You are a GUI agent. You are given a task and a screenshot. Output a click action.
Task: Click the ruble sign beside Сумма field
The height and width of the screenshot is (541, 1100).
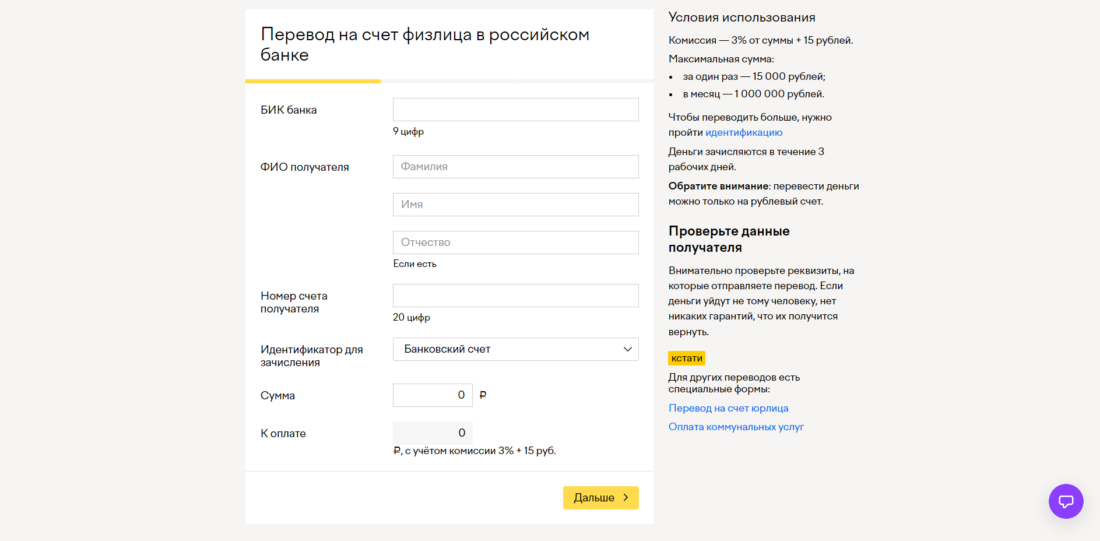point(483,395)
